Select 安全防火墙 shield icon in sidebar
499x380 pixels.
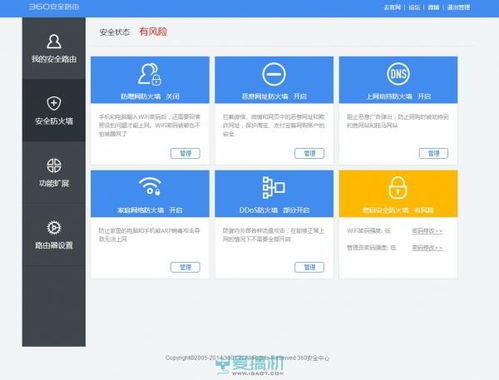pos(54,103)
